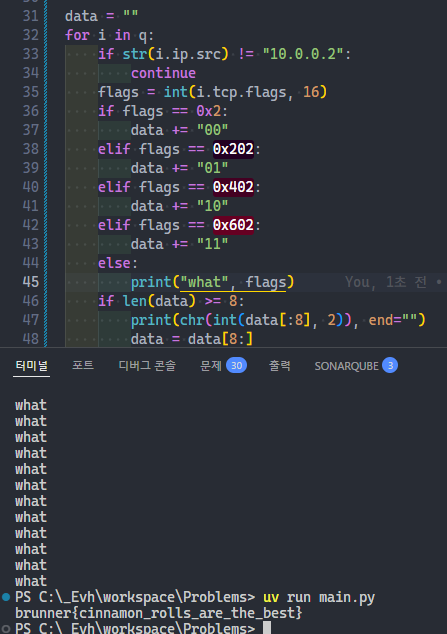
Task: Click line number 38 in gutter
Action: pyautogui.click(x=31, y=149)
